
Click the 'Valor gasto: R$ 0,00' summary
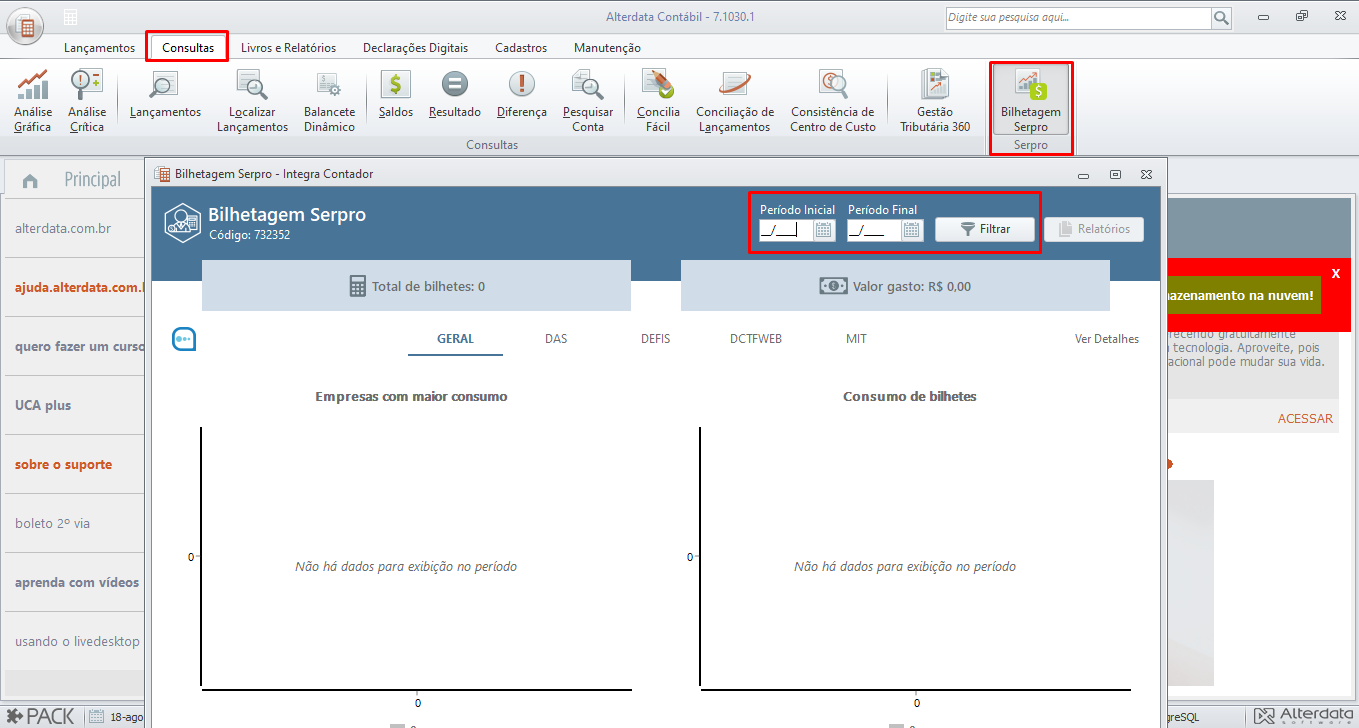(x=895, y=286)
